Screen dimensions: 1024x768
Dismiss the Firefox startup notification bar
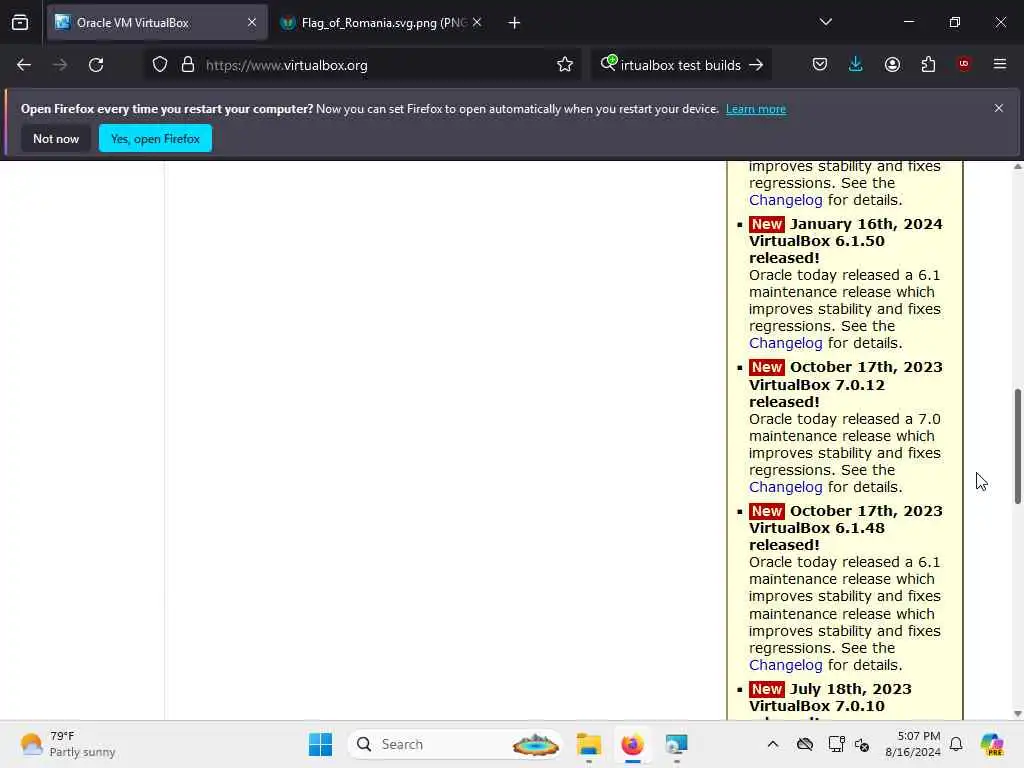pyautogui.click(x=999, y=108)
